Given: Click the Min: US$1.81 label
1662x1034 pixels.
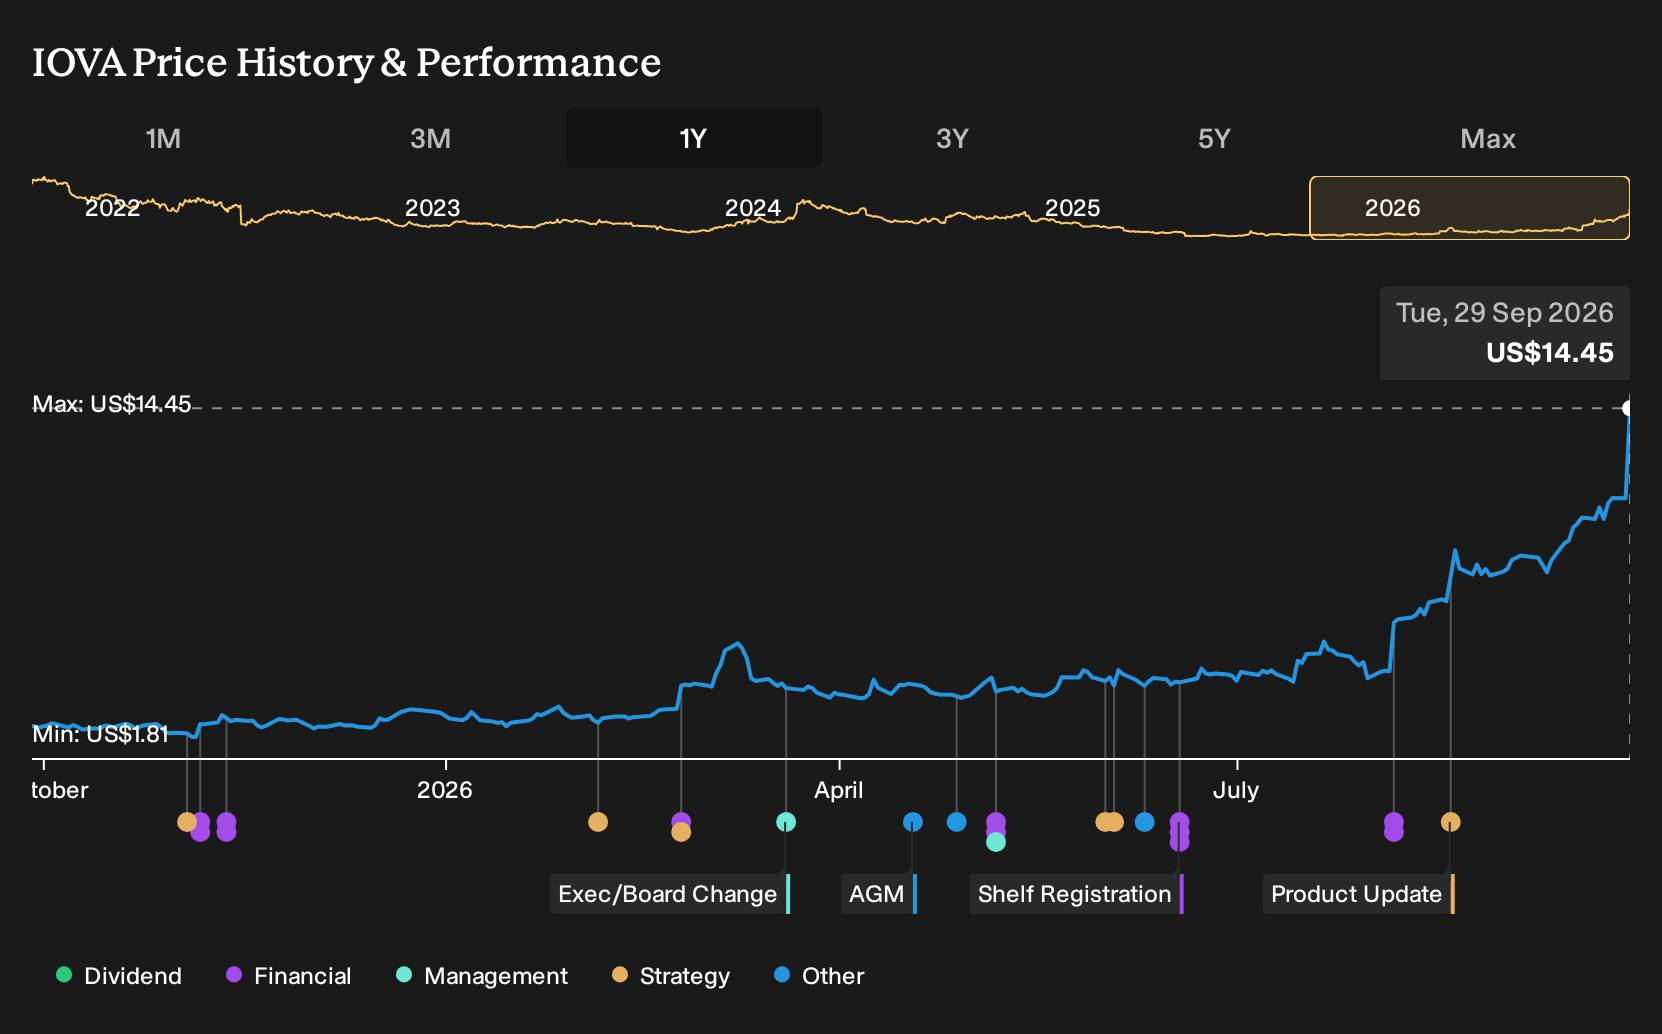Looking at the screenshot, I should tap(100, 734).
